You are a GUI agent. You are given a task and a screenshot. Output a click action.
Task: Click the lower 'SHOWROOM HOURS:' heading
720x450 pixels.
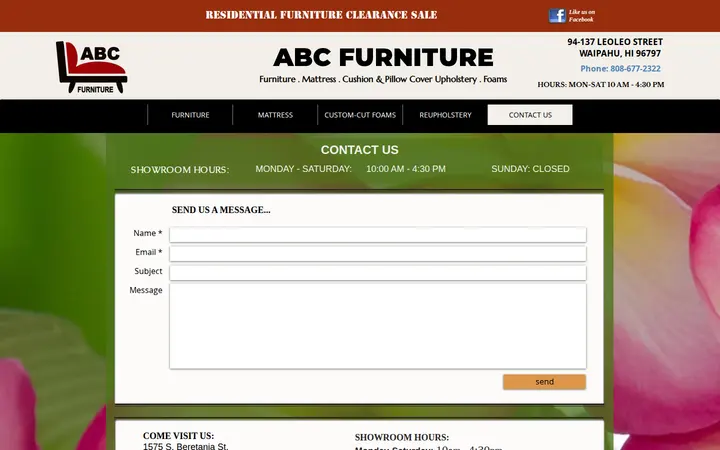point(402,437)
